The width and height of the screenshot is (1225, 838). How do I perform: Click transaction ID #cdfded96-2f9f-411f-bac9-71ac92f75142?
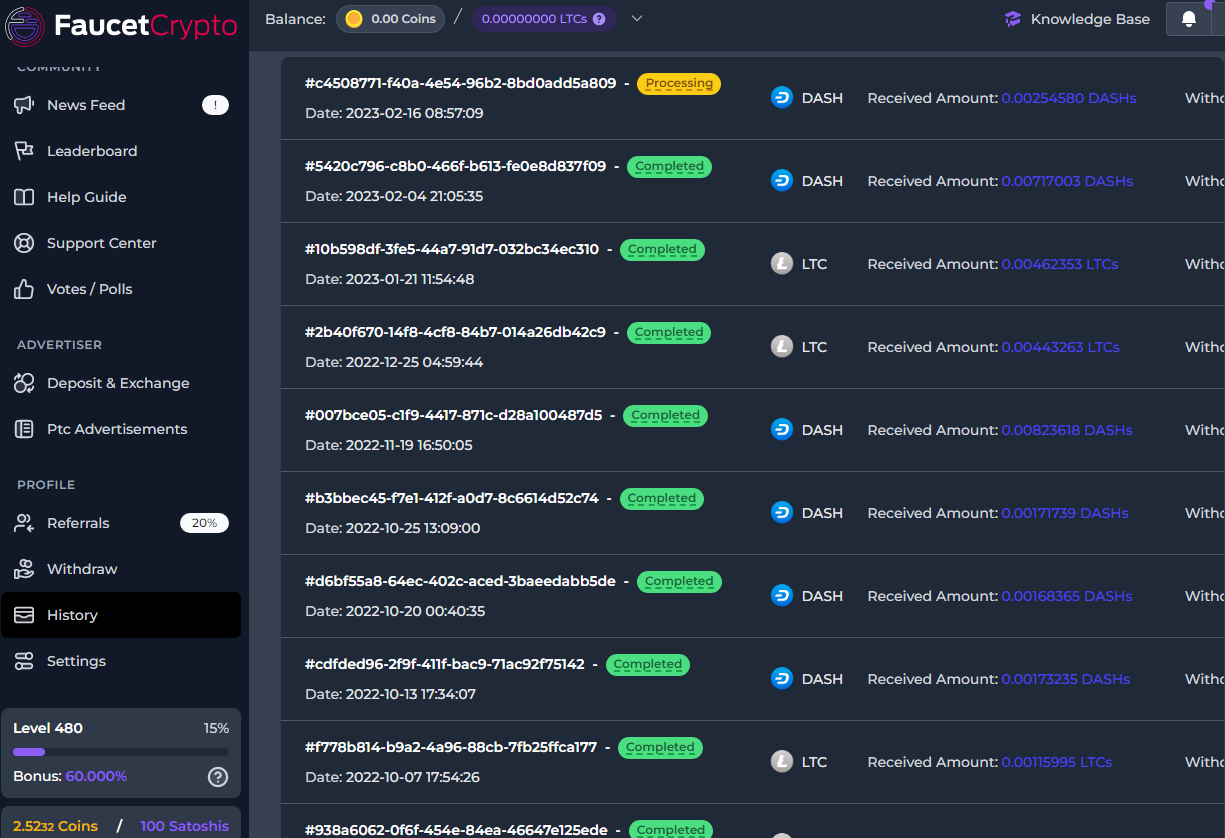tap(445, 664)
